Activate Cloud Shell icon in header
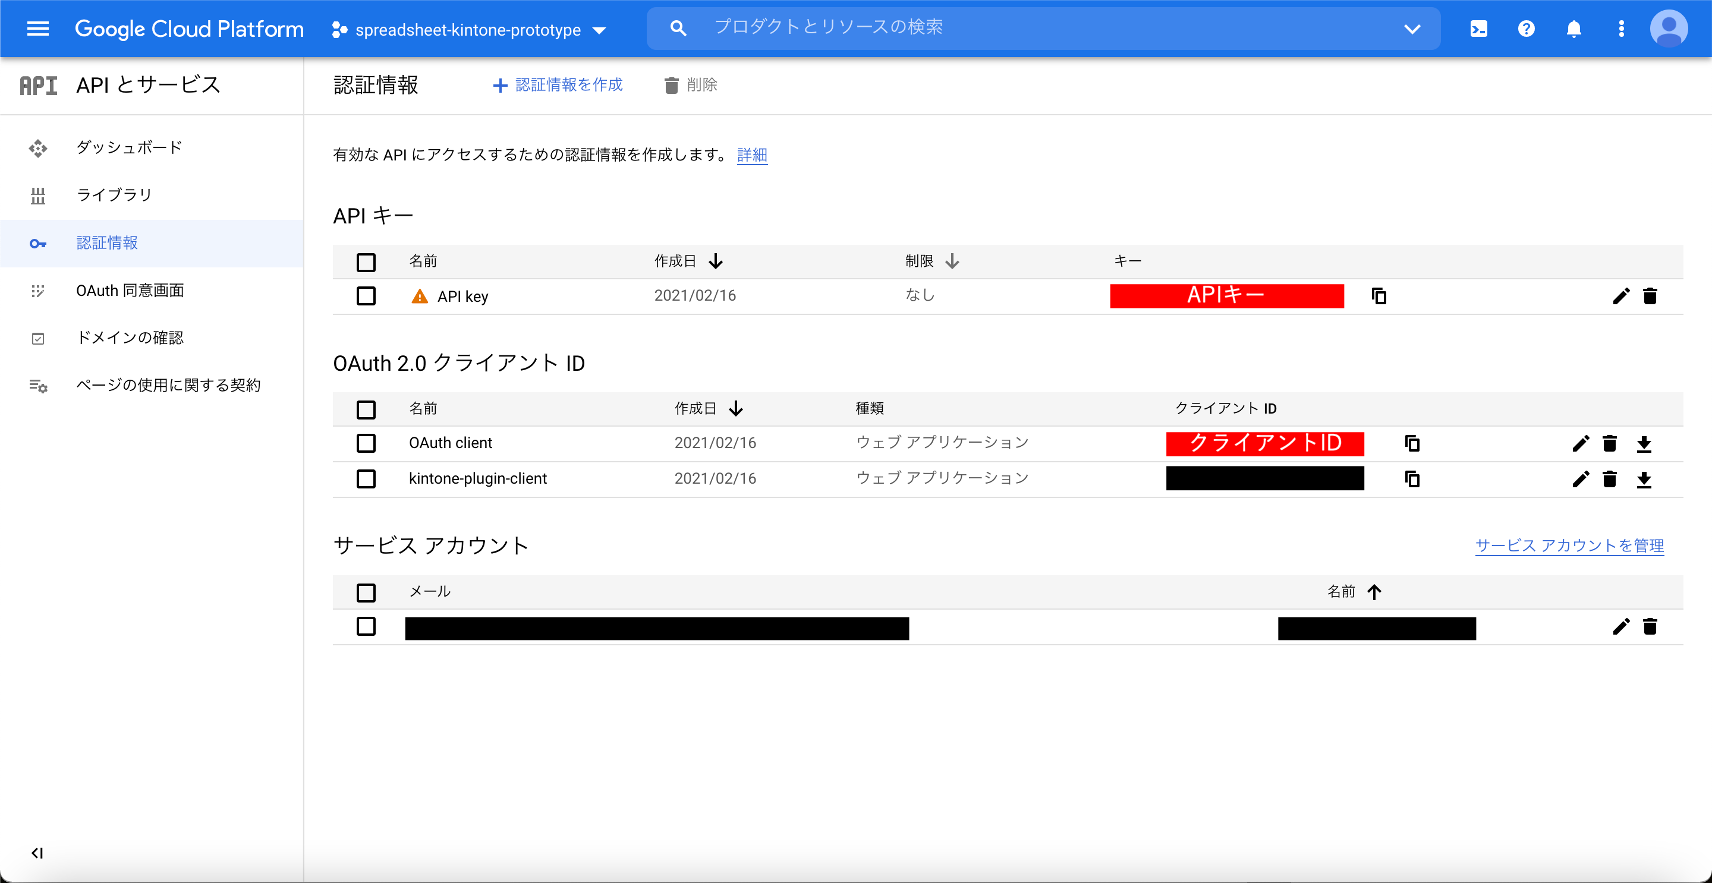 pyautogui.click(x=1478, y=29)
